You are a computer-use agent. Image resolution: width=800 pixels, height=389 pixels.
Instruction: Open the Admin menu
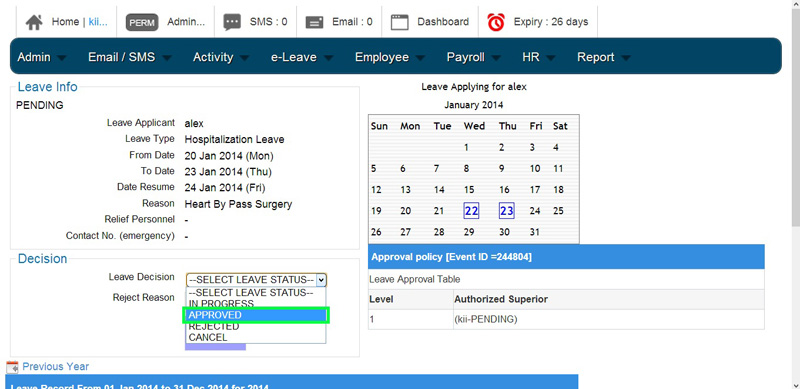point(41,57)
